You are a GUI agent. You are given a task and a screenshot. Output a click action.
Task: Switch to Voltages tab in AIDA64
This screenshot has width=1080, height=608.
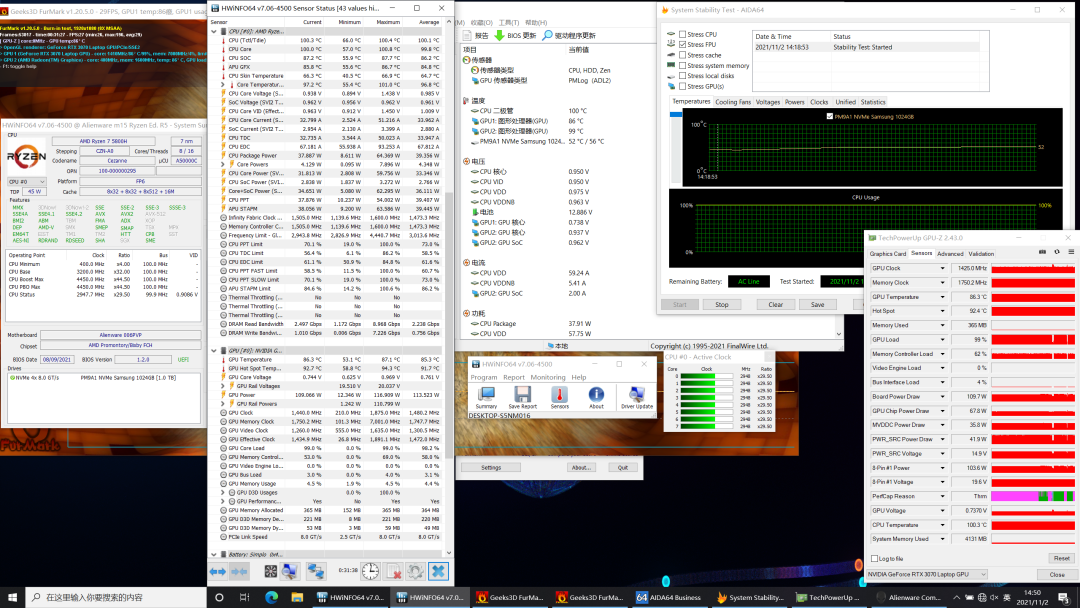coord(767,102)
